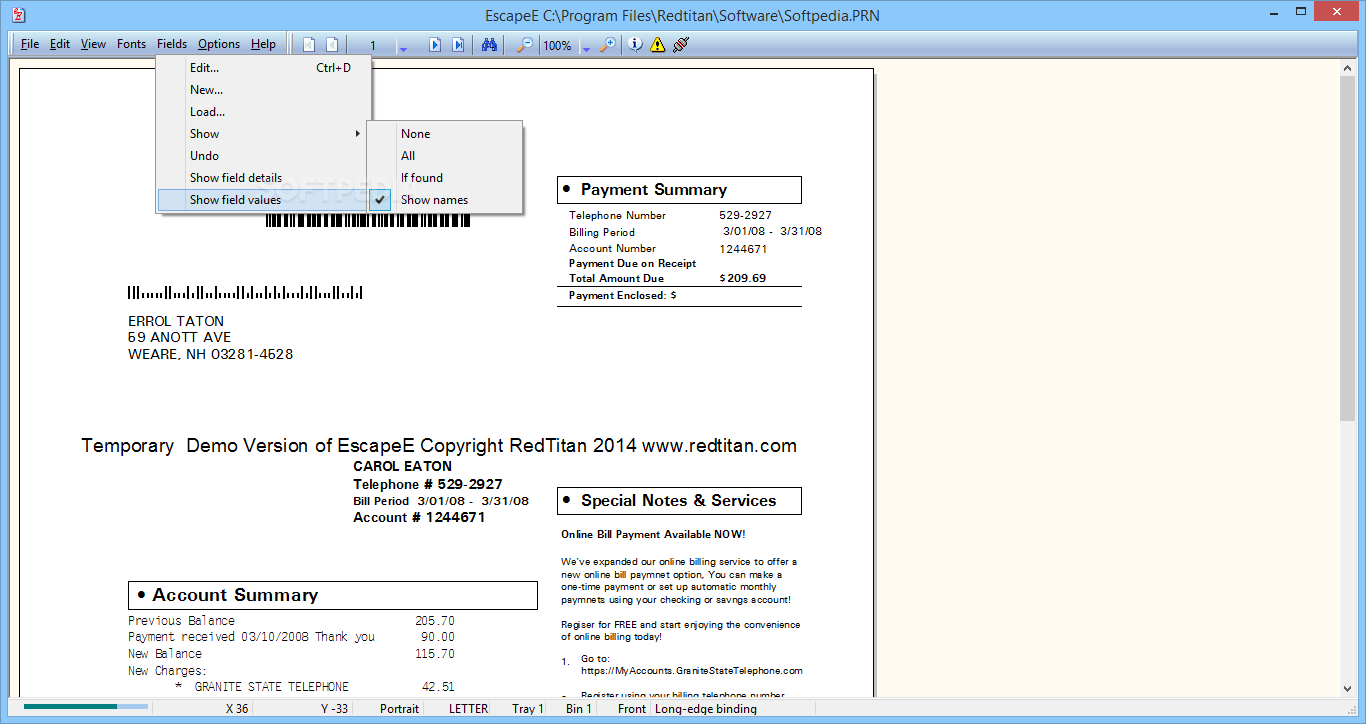Close the open Fields menu
This screenshot has height=724, width=1366.
point(172,44)
